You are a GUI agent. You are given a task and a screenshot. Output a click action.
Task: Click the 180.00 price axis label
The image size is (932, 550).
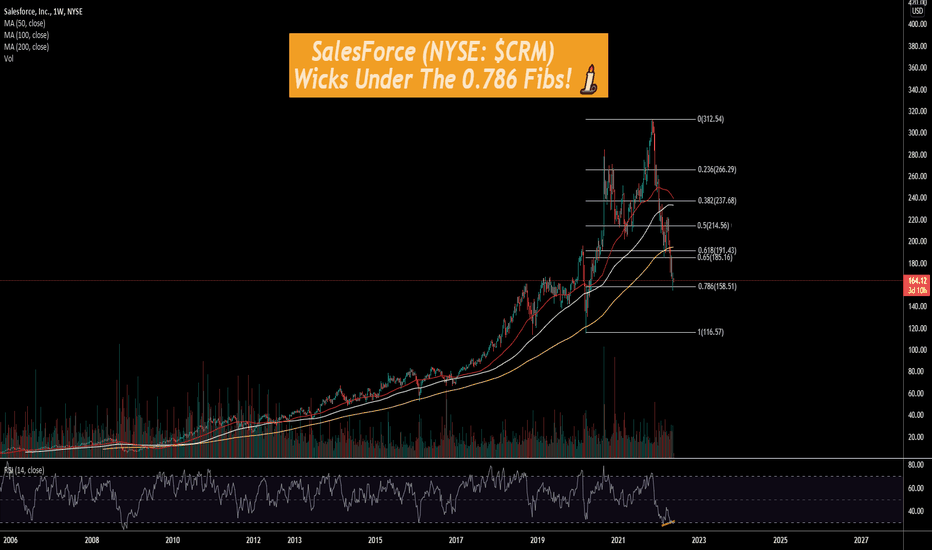[917, 263]
